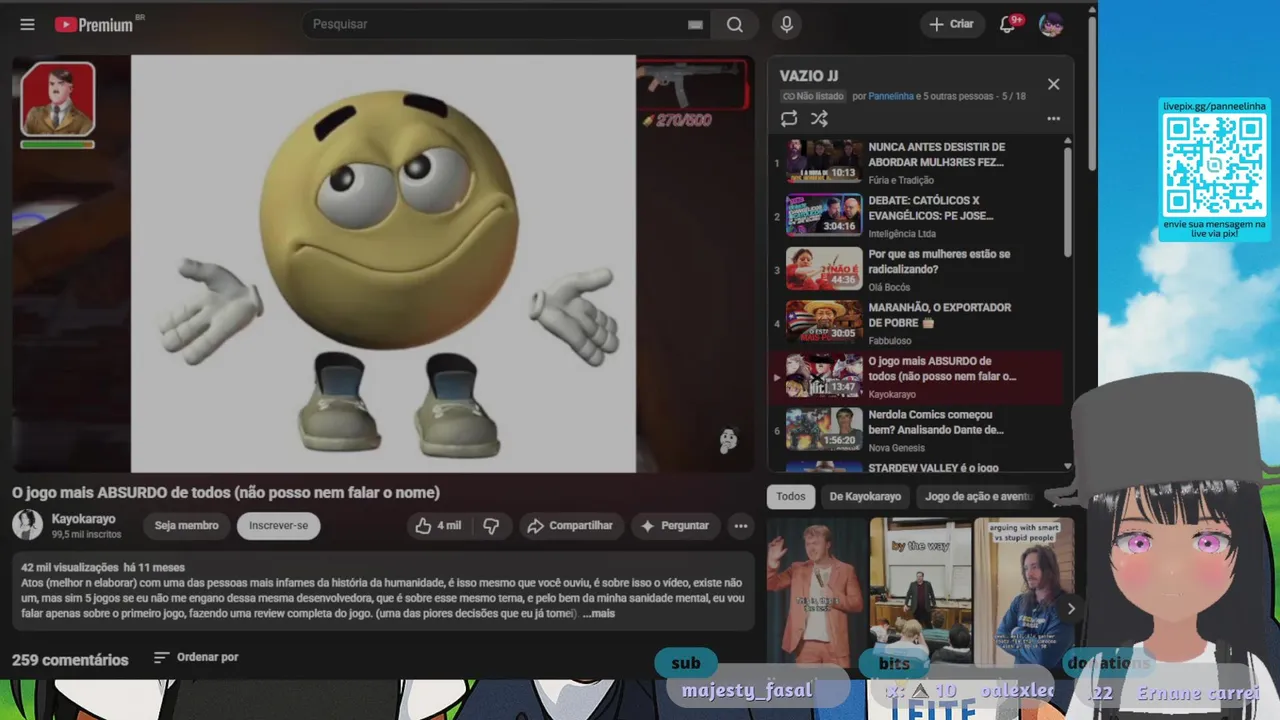Play Nerdola Comics começou bem video
The width and height of the screenshot is (1280, 720).
(x=915, y=430)
